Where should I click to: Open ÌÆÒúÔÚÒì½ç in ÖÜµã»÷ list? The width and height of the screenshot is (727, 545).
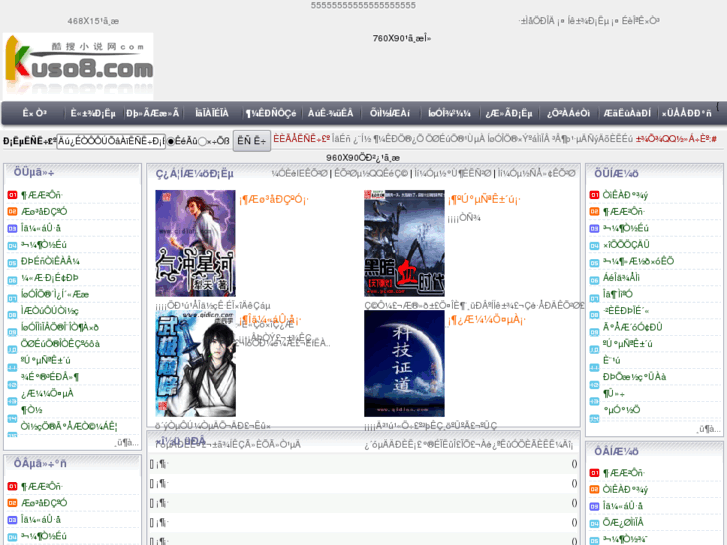[50, 311]
